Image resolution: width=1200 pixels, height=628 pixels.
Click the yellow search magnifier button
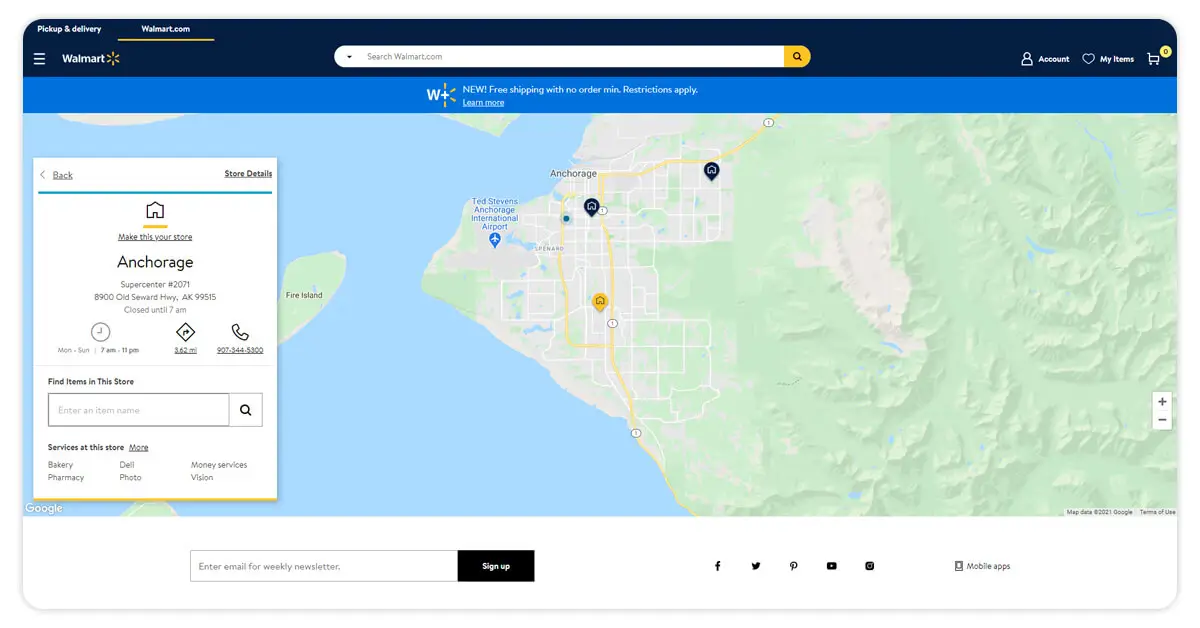[797, 57]
